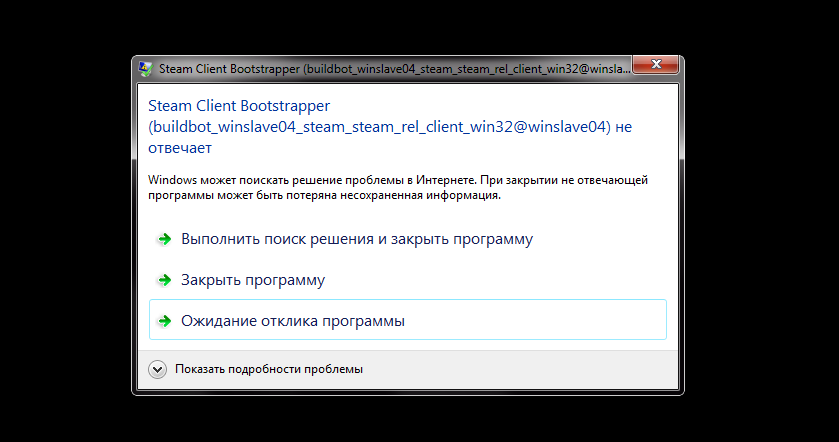Pick "Ожидание отклика программы" to keep waiting
The width and height of the screenshot is (839, 442).
click(x=292, y=321)
